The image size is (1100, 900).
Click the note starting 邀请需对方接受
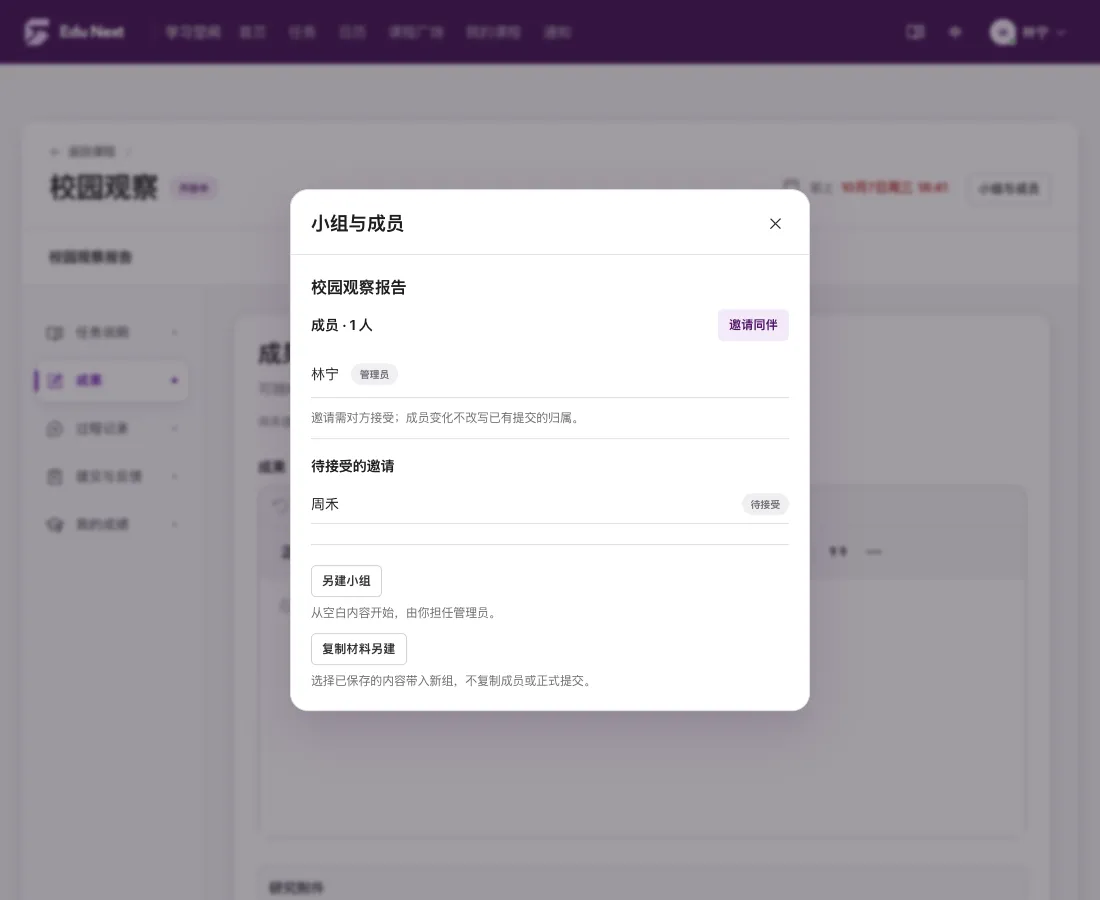[x=446, y=418]
